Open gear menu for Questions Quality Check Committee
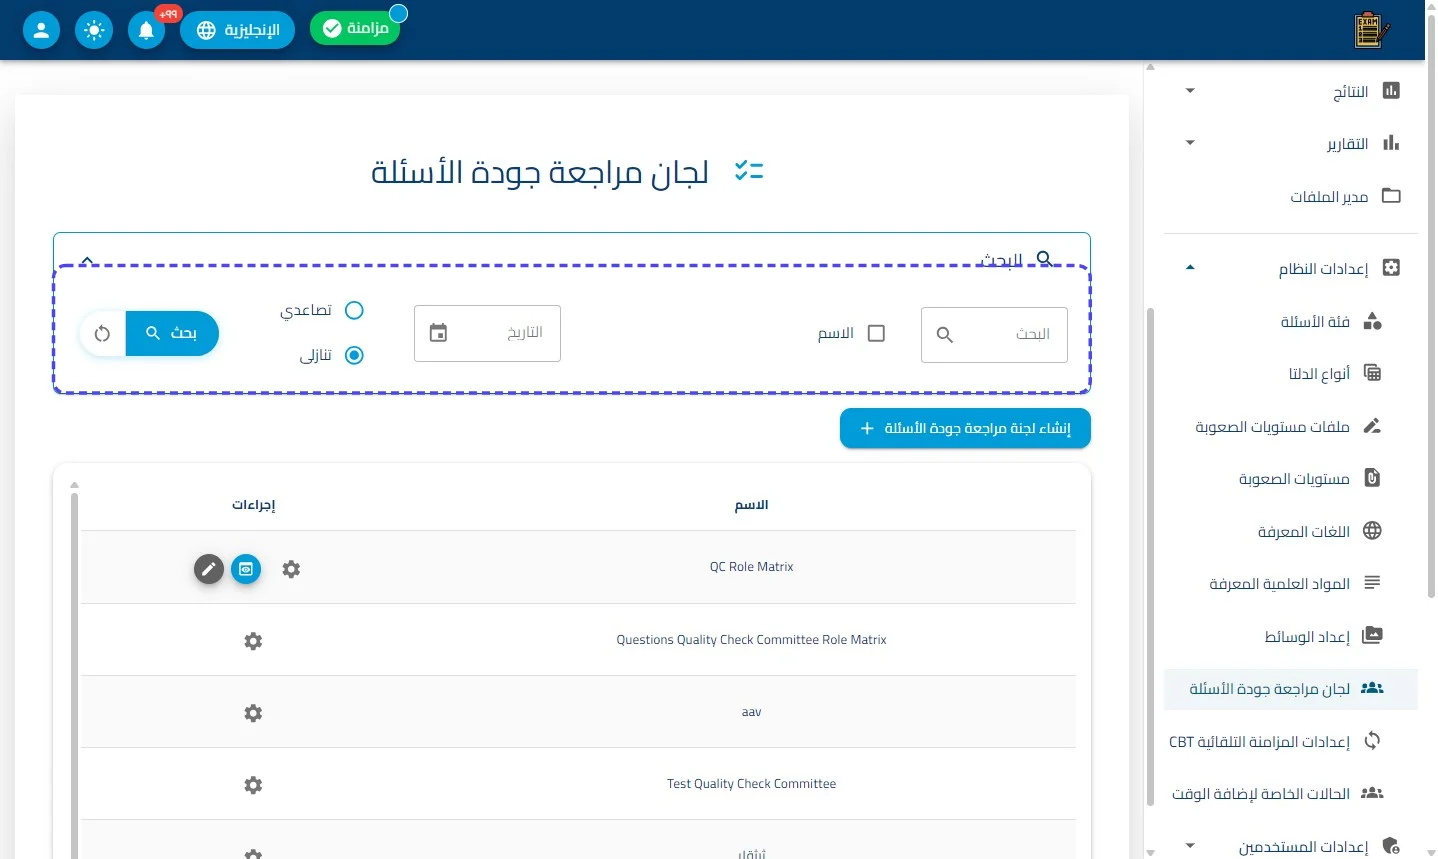The height and width of the screenshot is (859, 1438). tap(253, 641)
